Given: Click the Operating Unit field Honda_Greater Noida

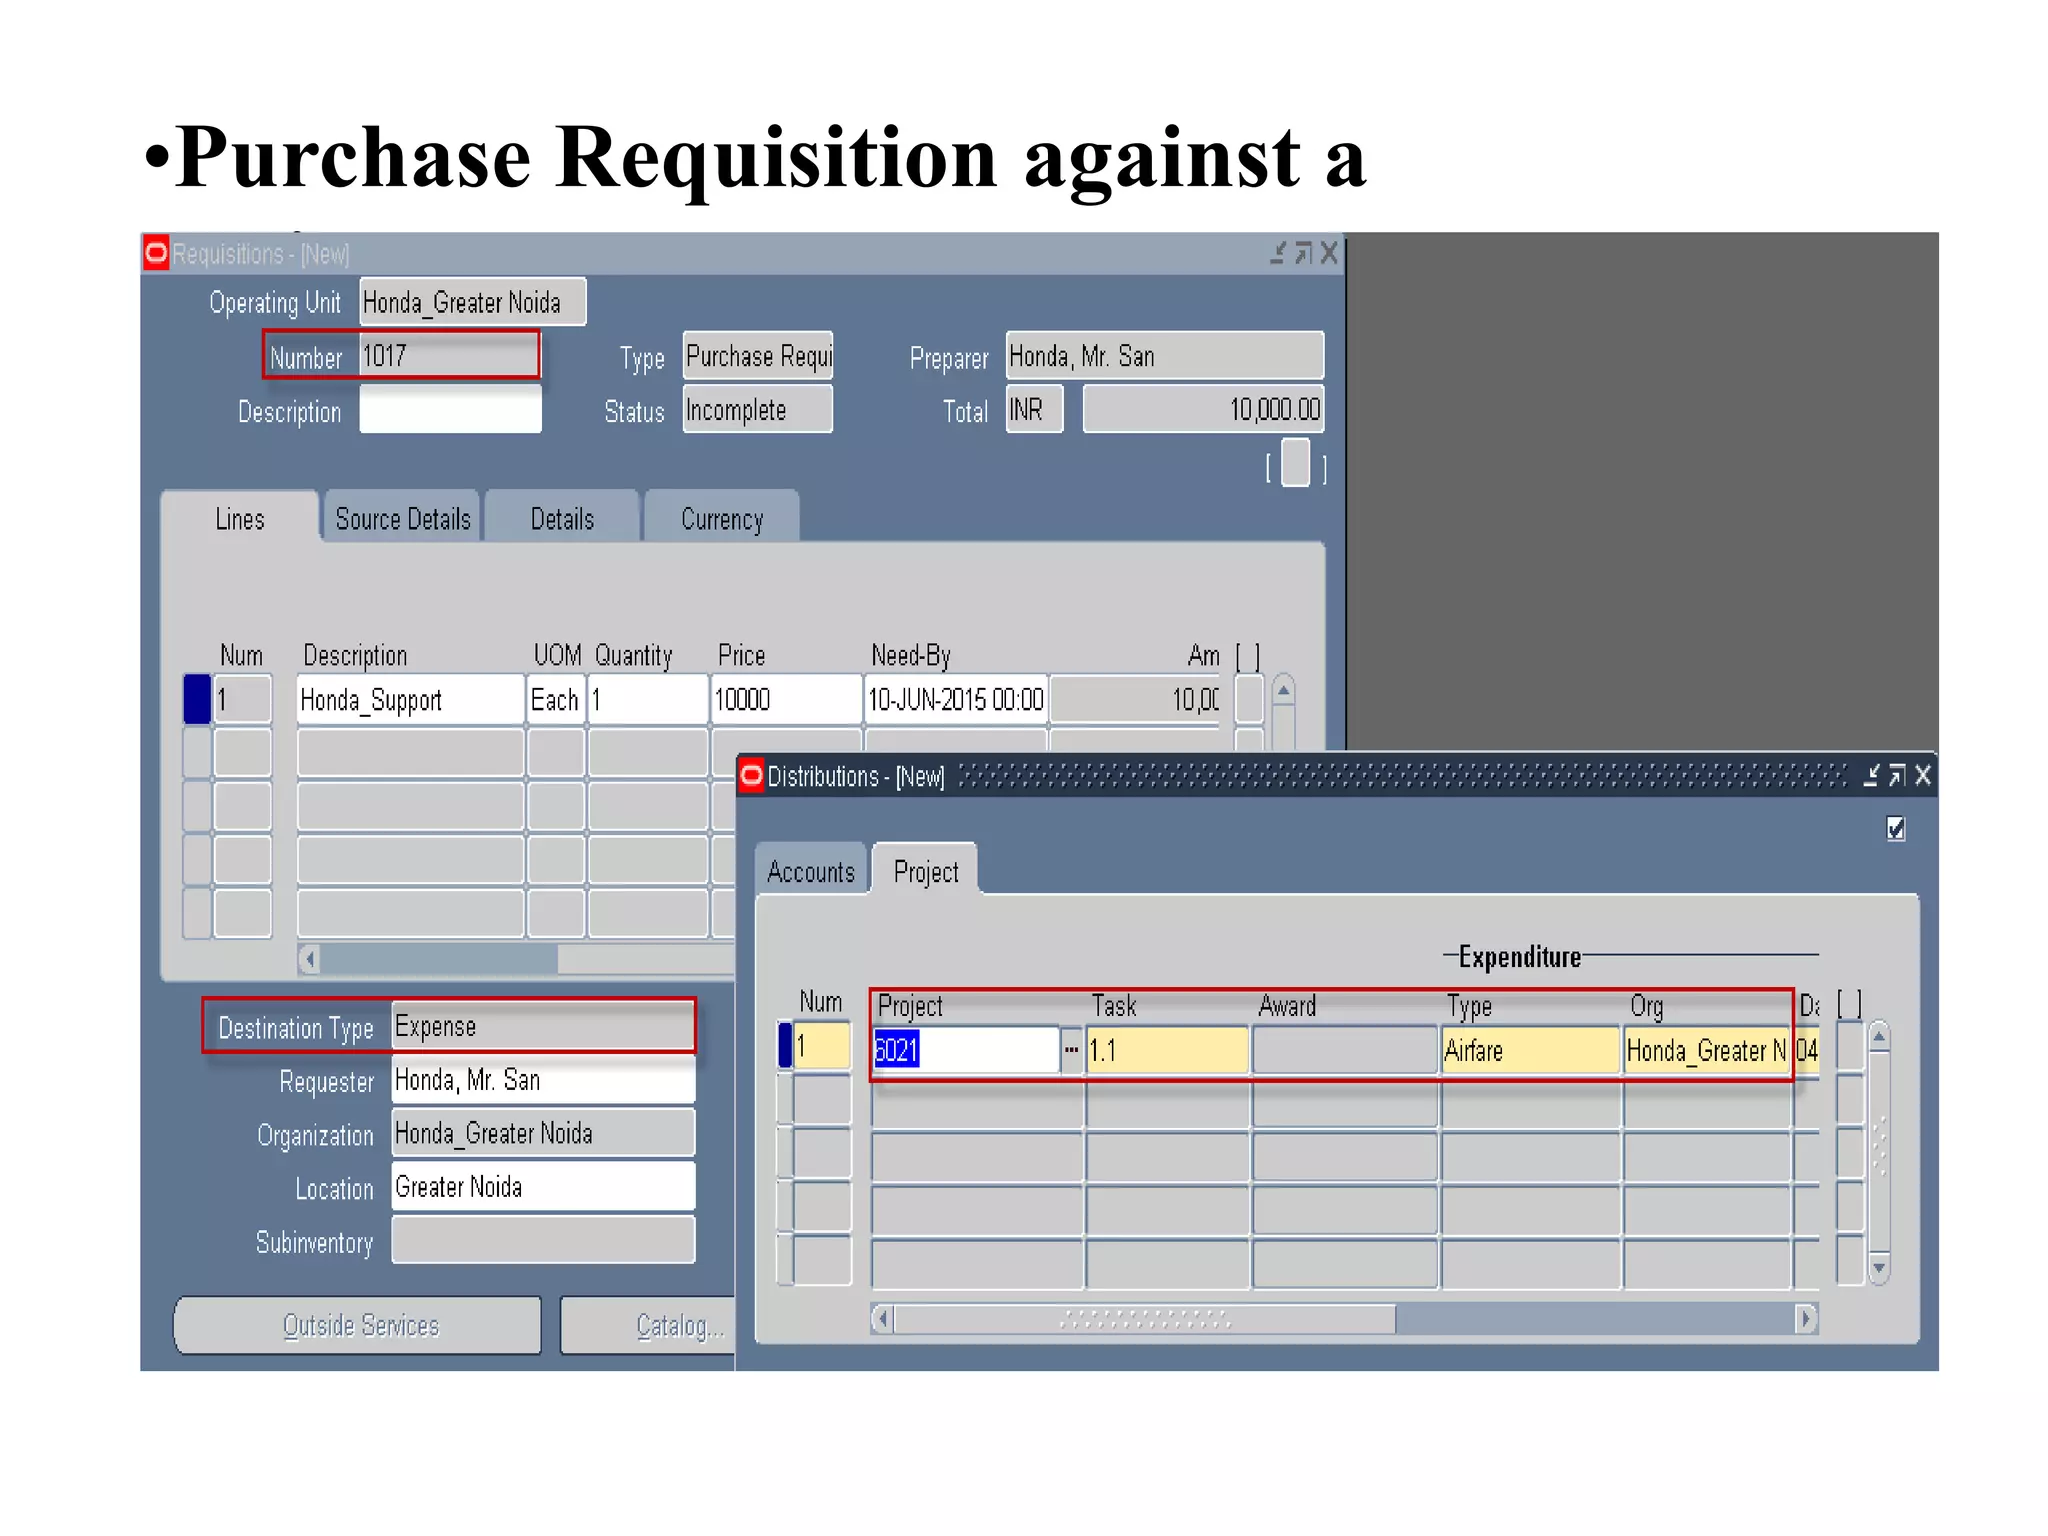Looking at the screenshot, I should click(472, 302).
